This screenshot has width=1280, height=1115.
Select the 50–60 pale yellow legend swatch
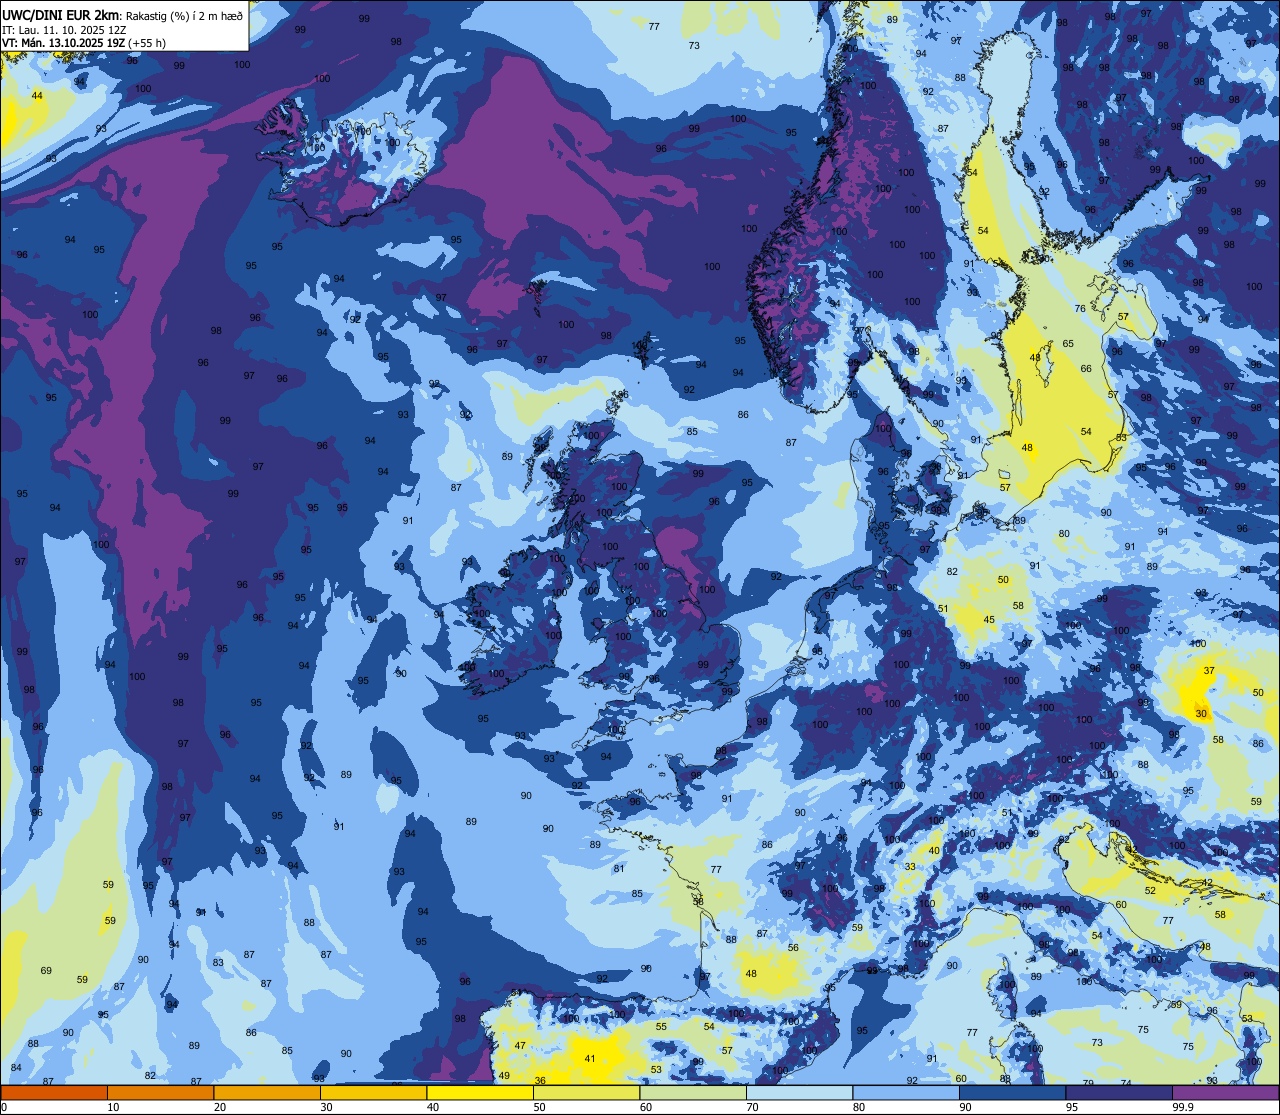point(586,1093)
